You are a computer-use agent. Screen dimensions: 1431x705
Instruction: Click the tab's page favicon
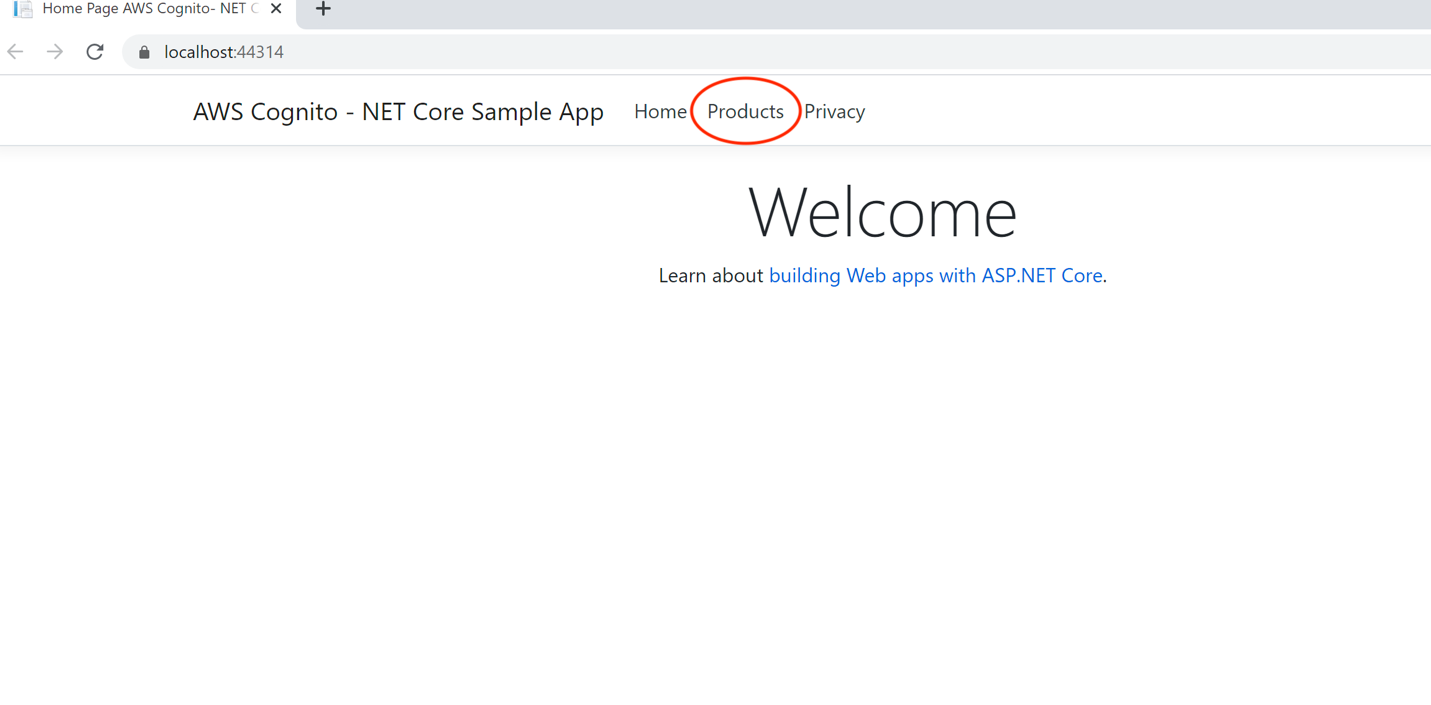point(23,9)
